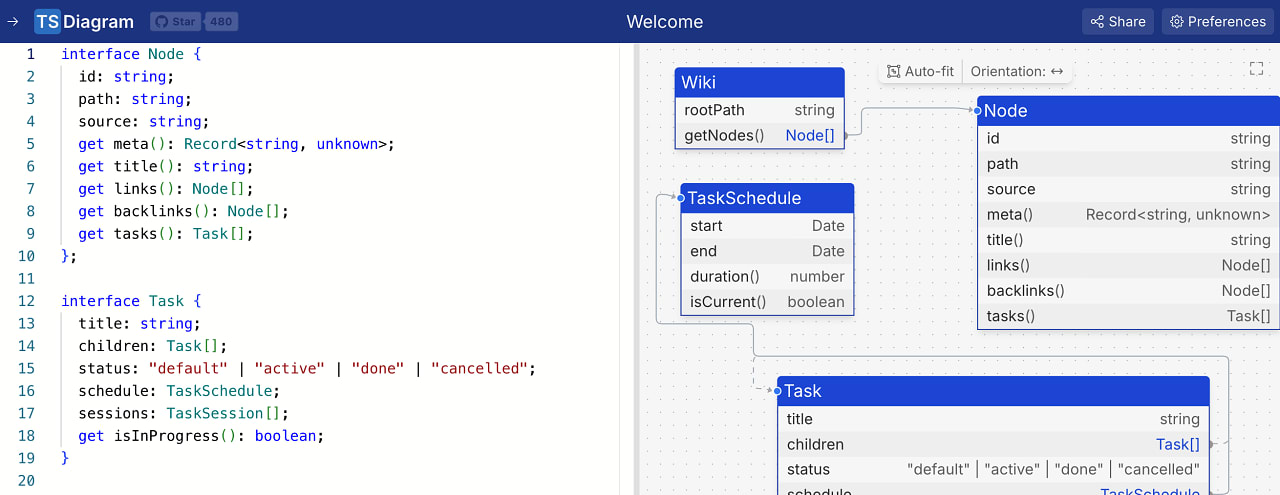Click code line 'interface Task {'

131,301
